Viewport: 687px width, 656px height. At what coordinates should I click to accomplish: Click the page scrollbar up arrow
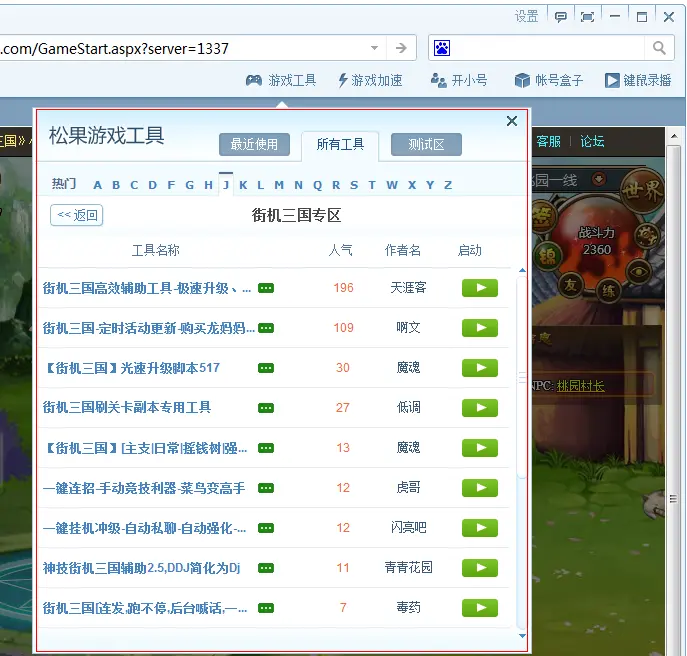674,136
